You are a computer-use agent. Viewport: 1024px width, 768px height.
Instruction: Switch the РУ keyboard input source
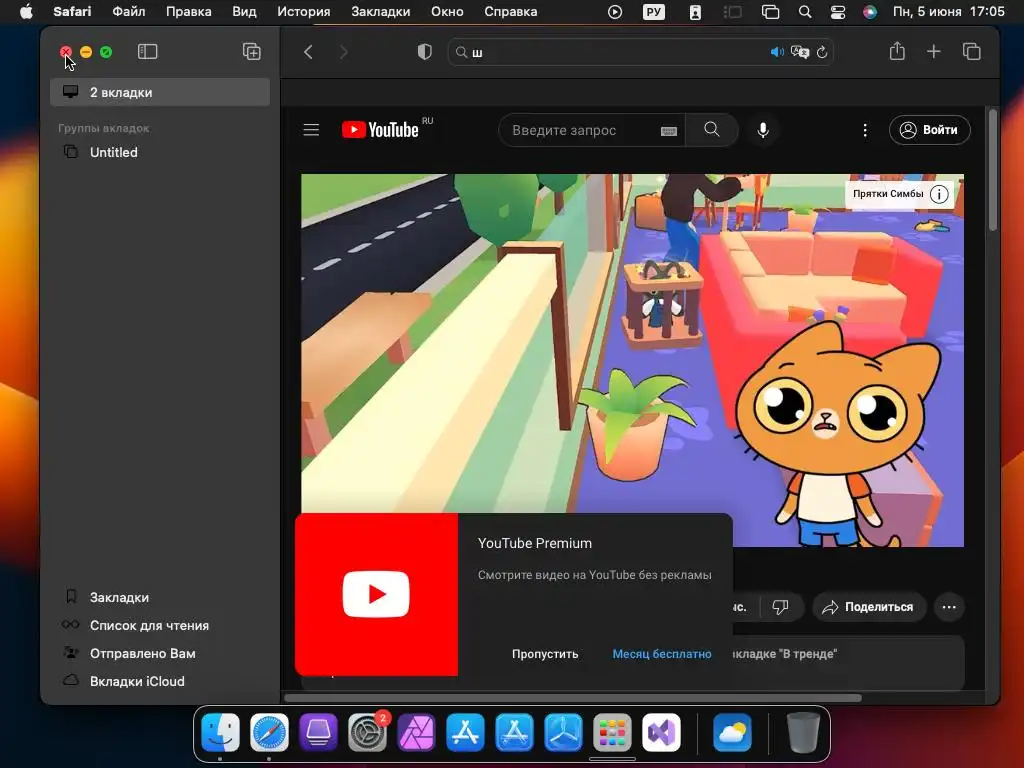pyautogui.click(x=654, y=12)
